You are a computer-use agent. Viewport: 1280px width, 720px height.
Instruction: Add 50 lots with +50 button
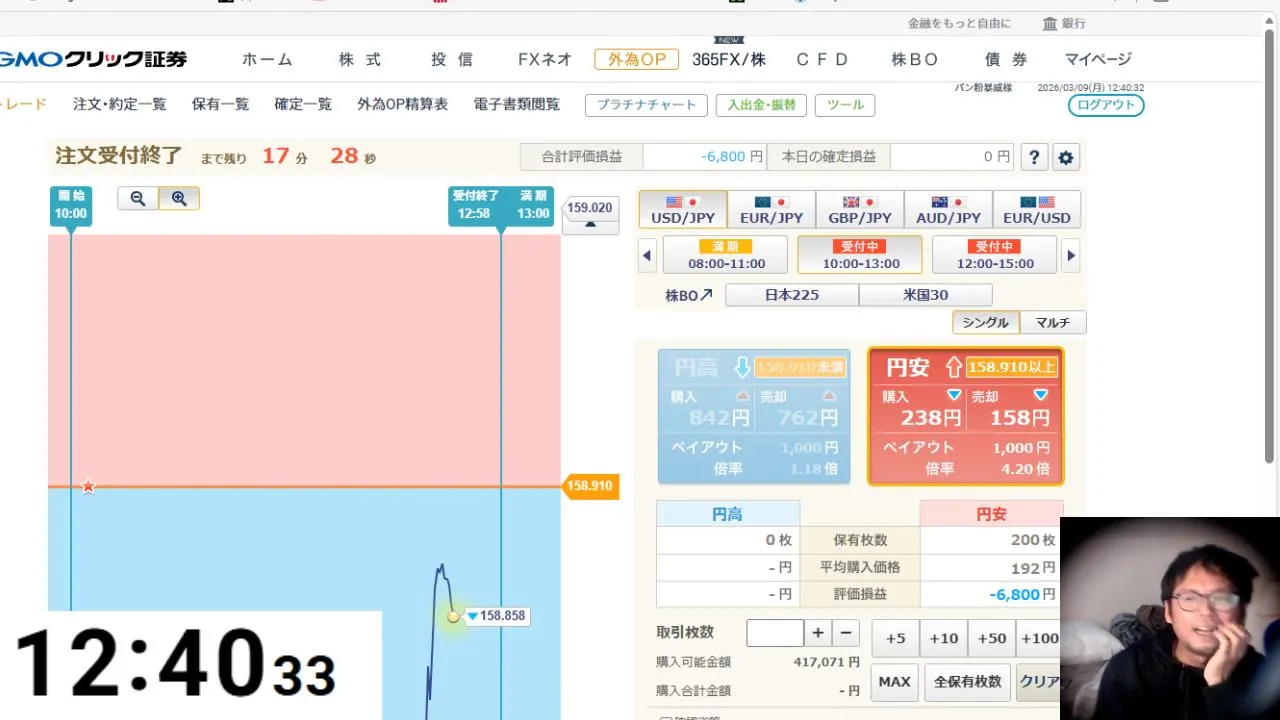992,638
